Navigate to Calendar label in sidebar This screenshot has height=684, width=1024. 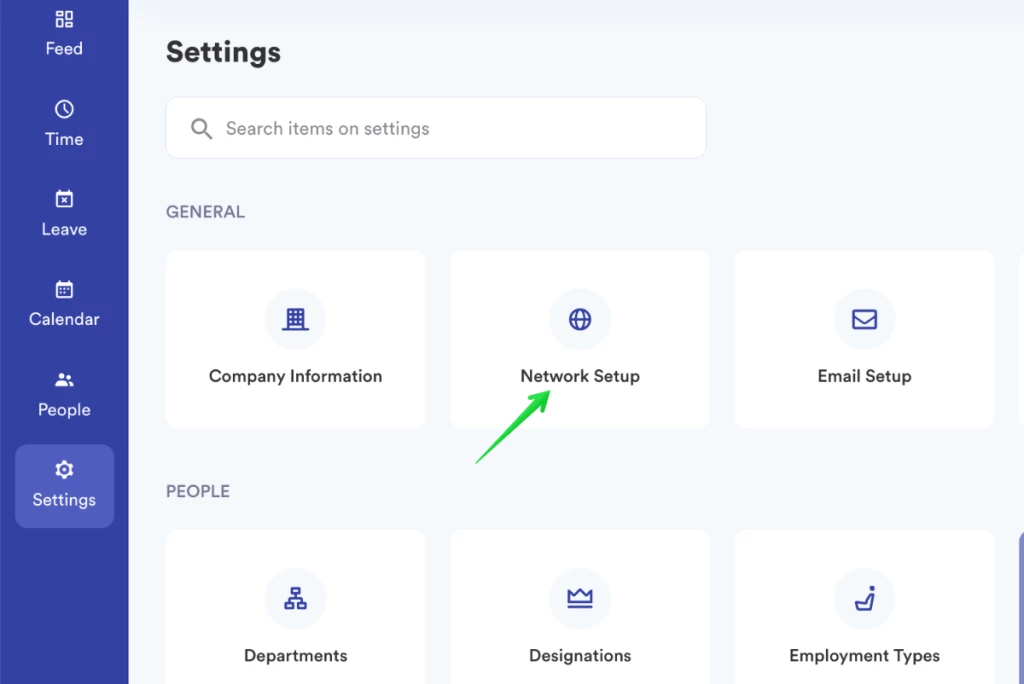pos(64,319)
